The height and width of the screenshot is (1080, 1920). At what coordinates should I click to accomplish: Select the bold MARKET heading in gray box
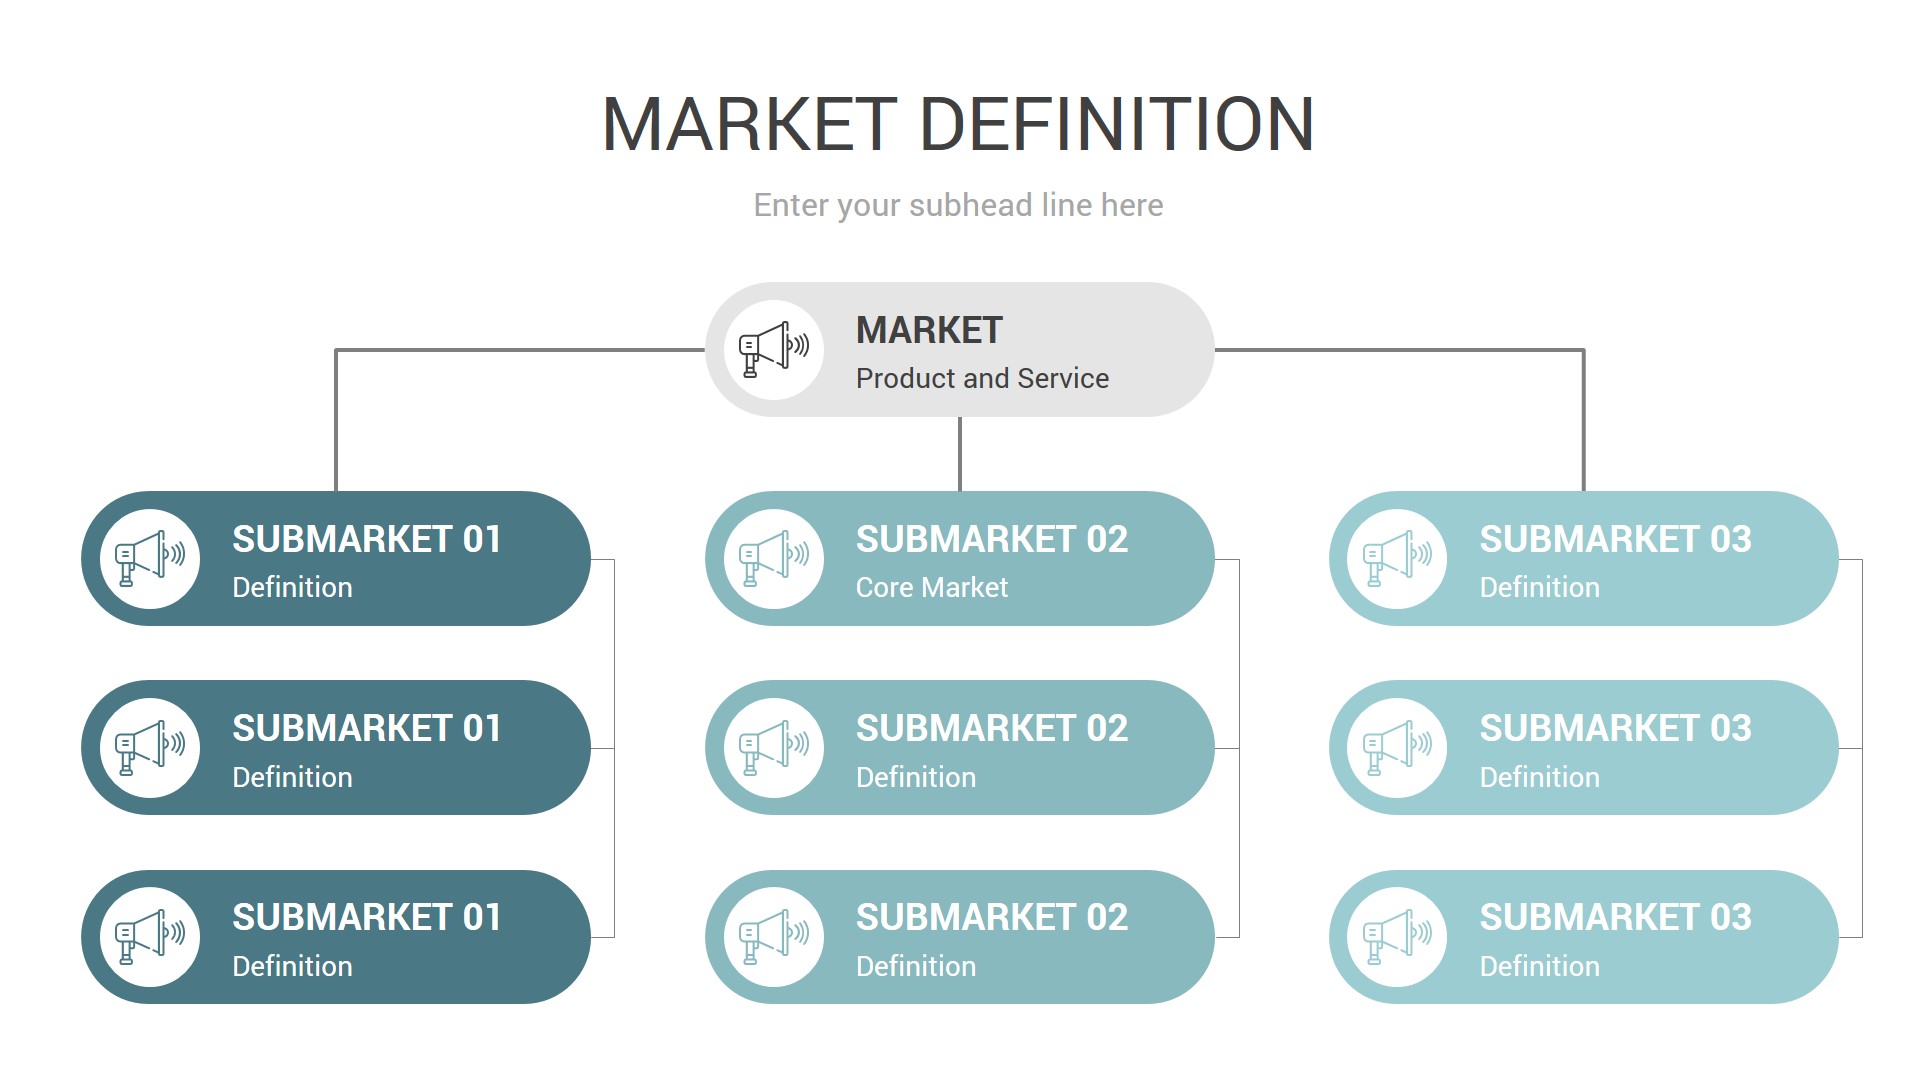929,330
